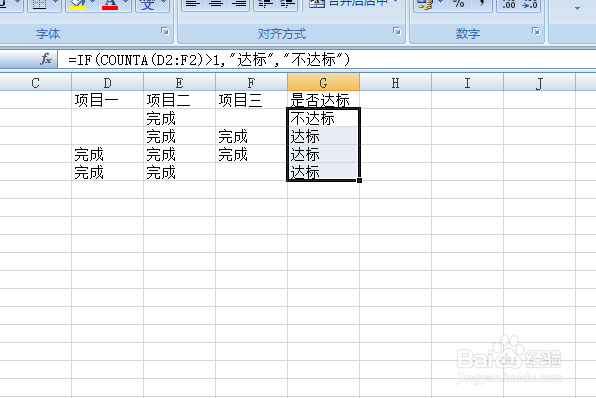Align text to the right
The height and width of the screenshot is (398, 596).
(x=239, y=5)
